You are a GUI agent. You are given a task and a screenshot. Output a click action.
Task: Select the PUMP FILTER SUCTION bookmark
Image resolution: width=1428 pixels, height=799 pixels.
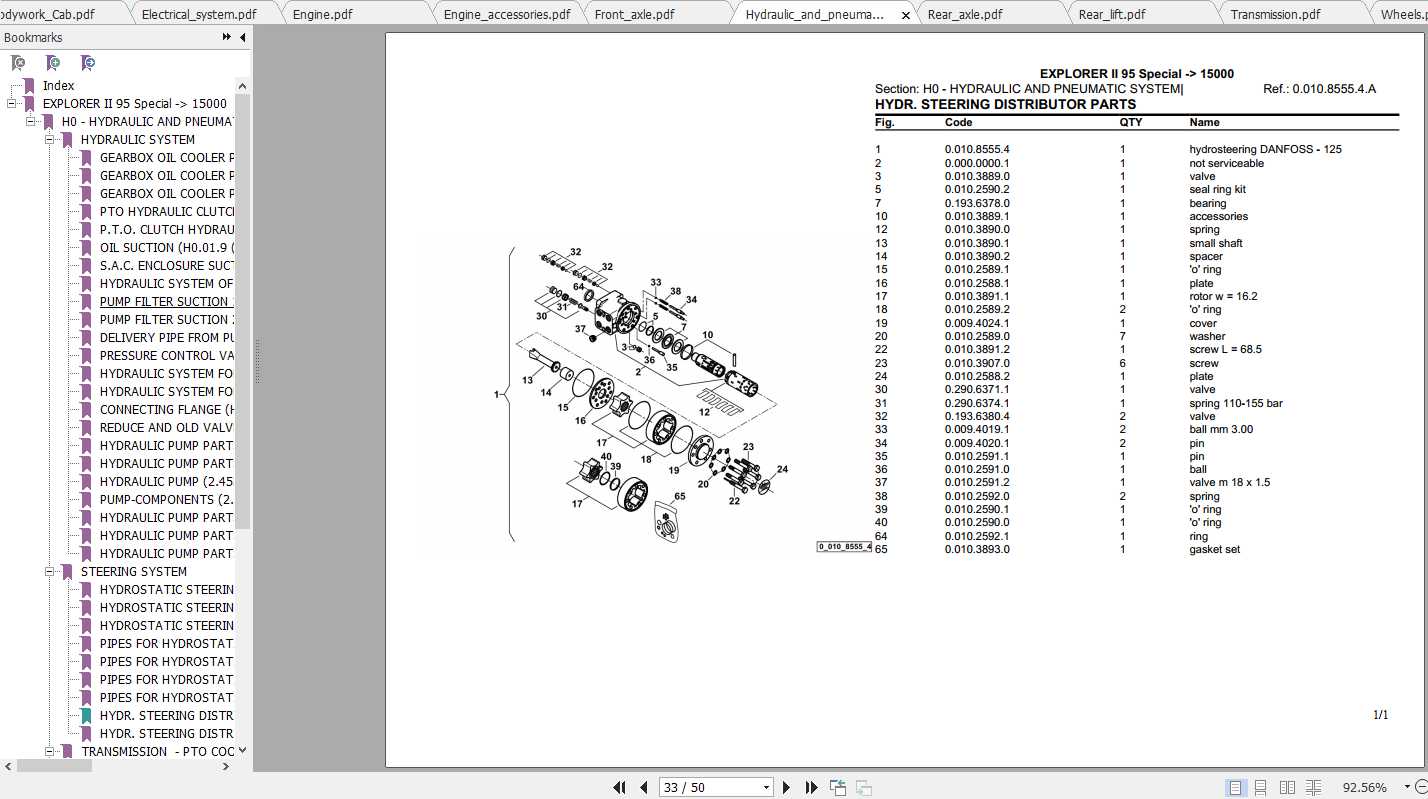click(x=165, y=301)
